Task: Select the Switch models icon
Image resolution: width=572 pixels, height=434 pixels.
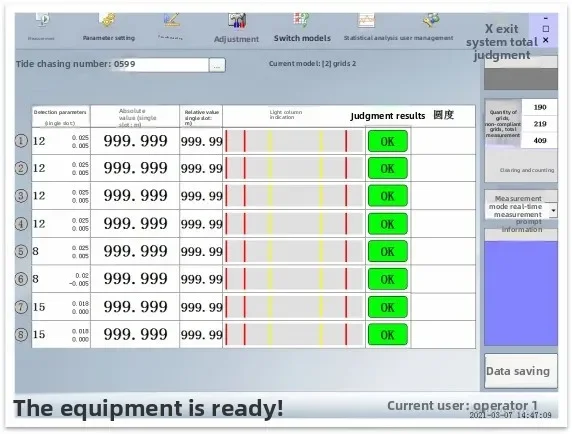Action: click(x=302, y=20)
